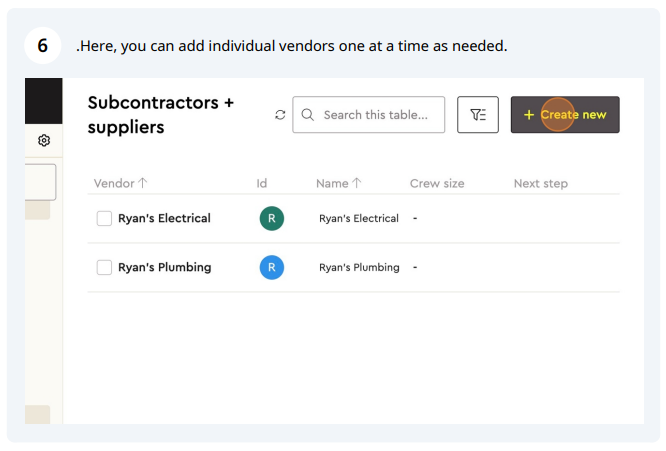Open the Ryan's Plumbing vendor link
The width and height of the screenshot is (666, 451).
pyautogui.click(x=164, y=268)
